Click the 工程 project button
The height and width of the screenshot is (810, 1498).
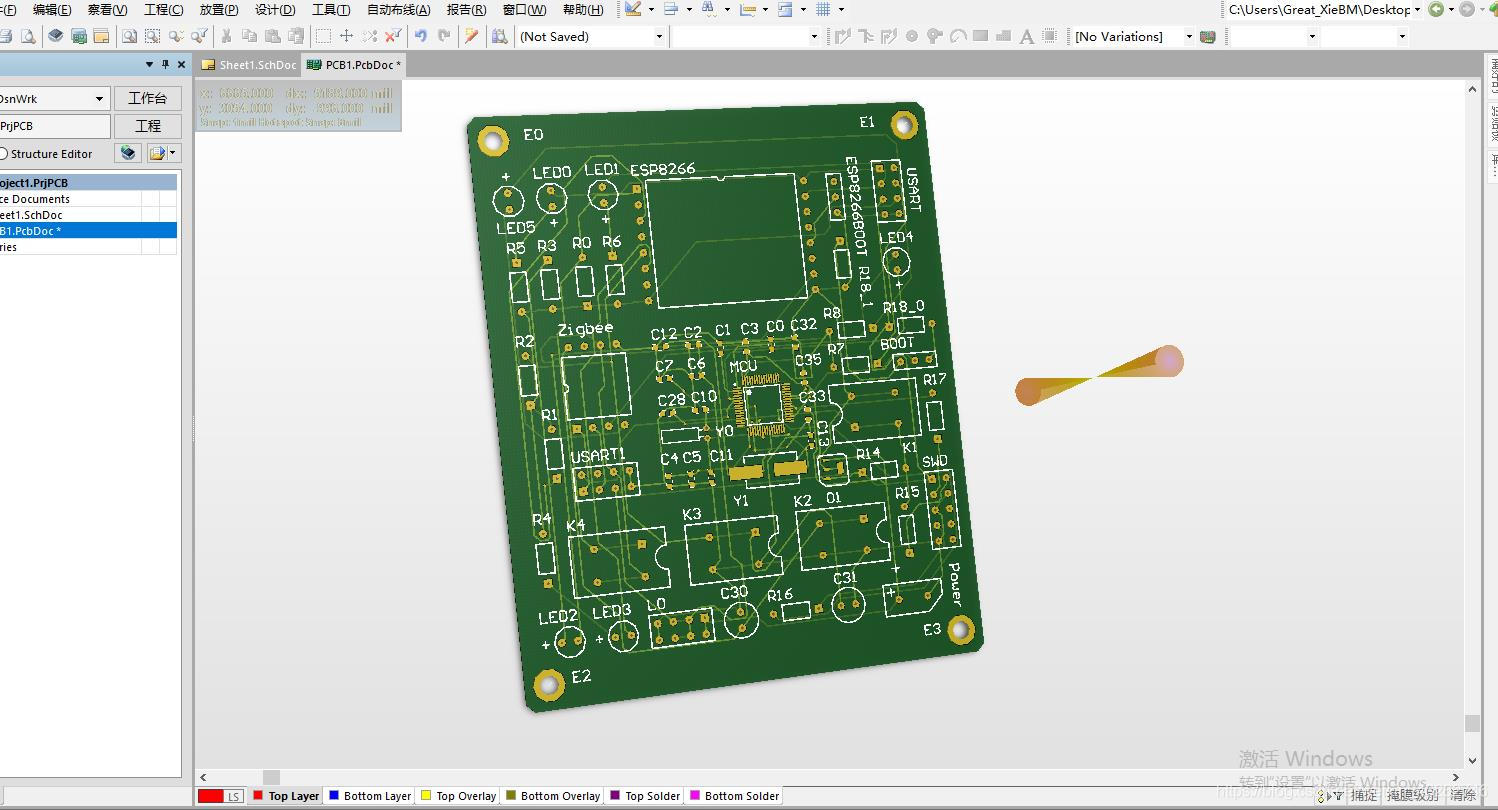(148, 126)
